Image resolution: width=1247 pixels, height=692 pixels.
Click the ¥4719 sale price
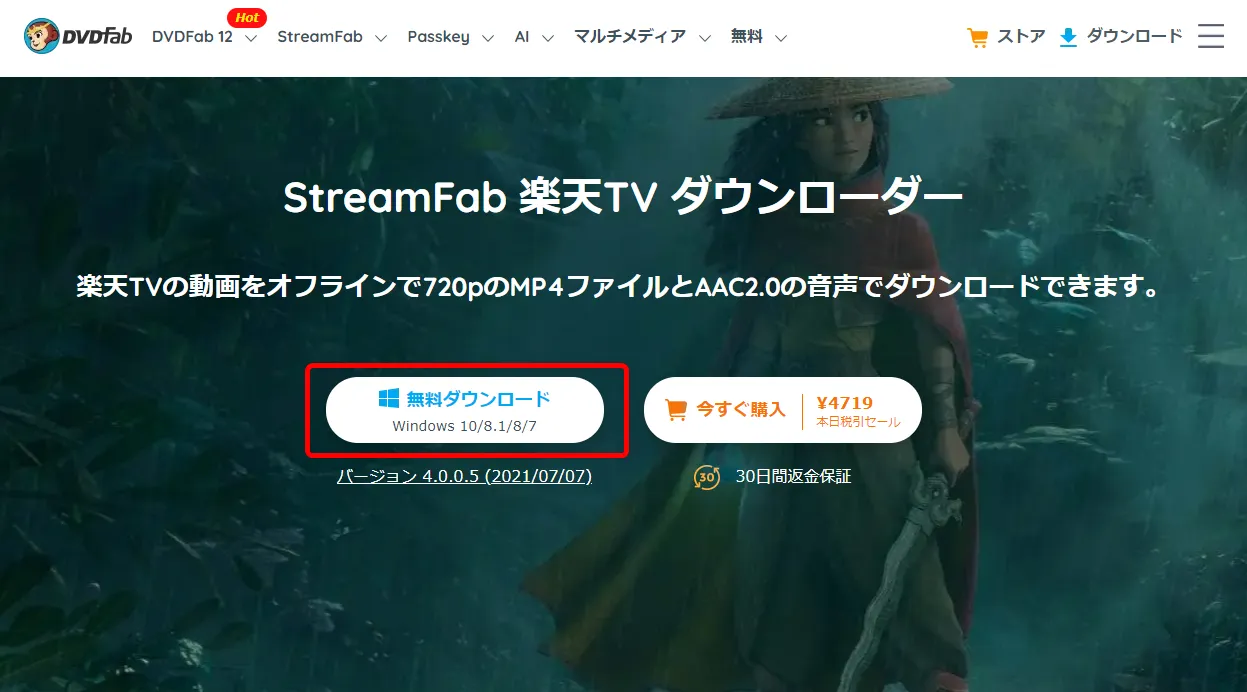[x=845, y=403]
